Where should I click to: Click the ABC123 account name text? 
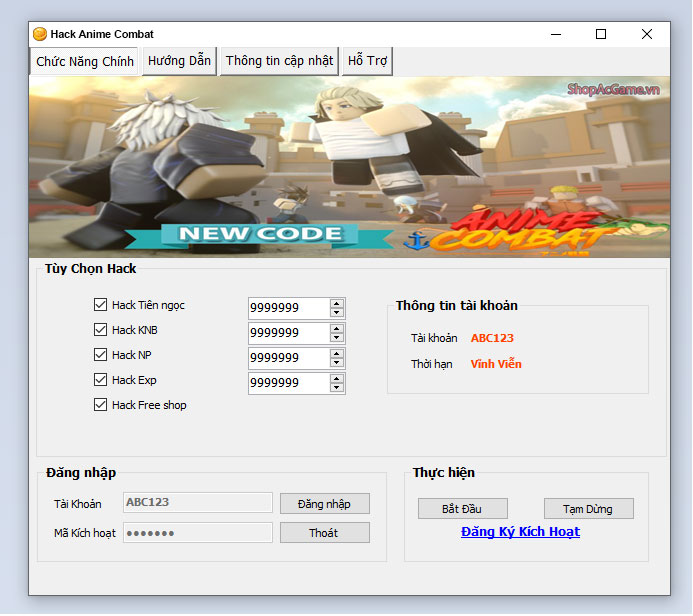(x=492, y=338)
